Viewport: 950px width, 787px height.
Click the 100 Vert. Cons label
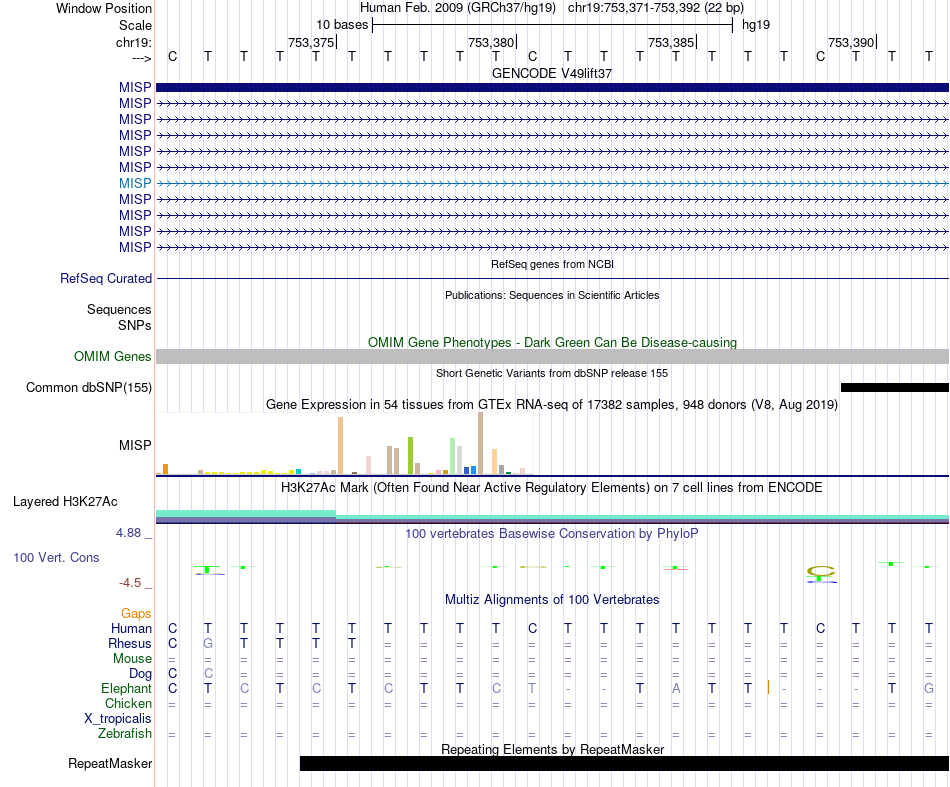[56, 557]
